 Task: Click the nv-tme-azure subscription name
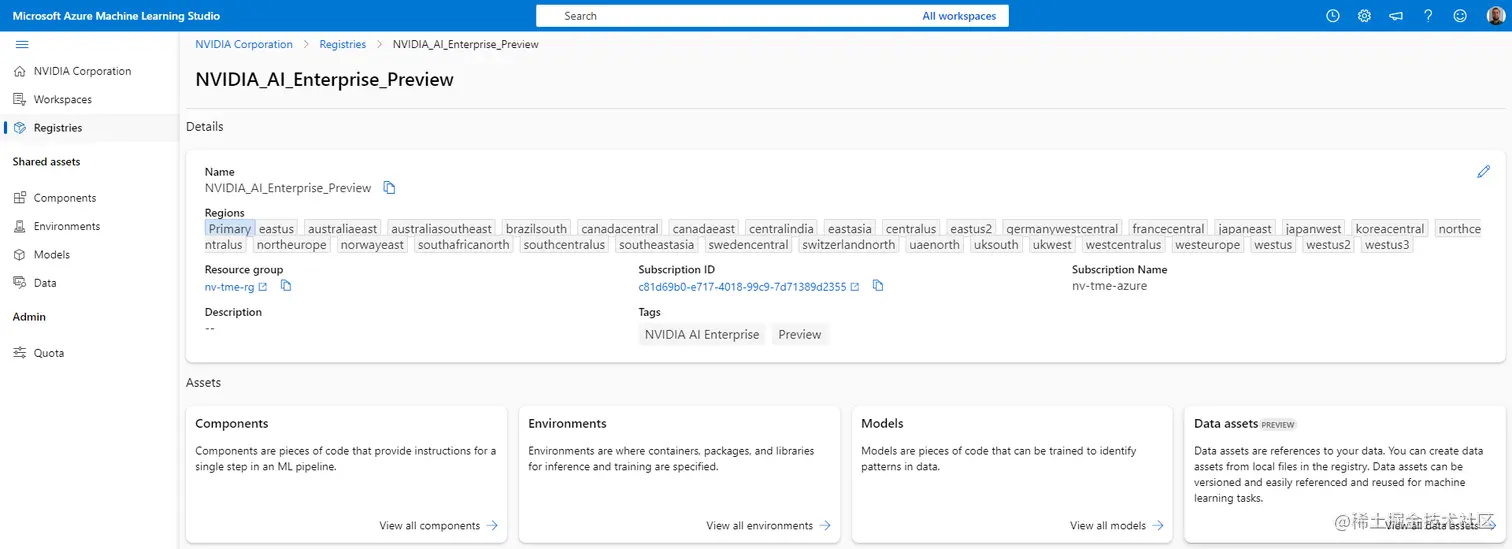coord(1110,286)
